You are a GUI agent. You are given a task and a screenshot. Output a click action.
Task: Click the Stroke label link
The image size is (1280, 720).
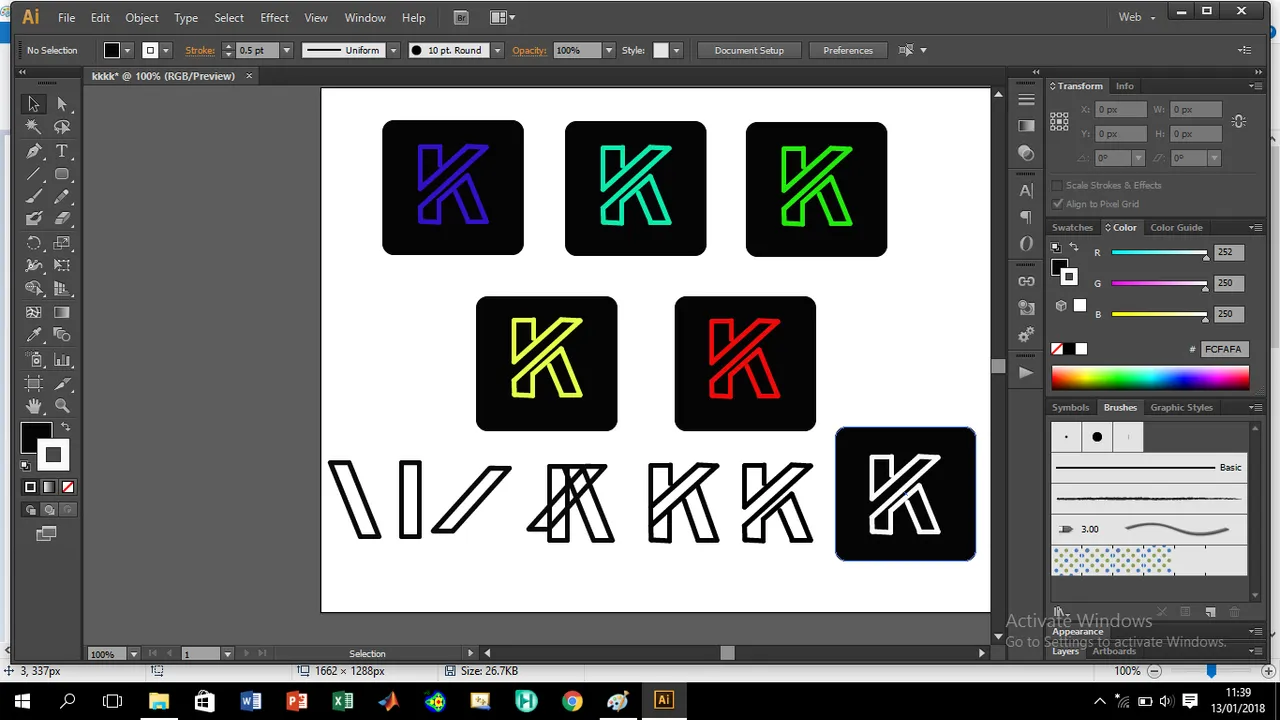tap(200, 50)
